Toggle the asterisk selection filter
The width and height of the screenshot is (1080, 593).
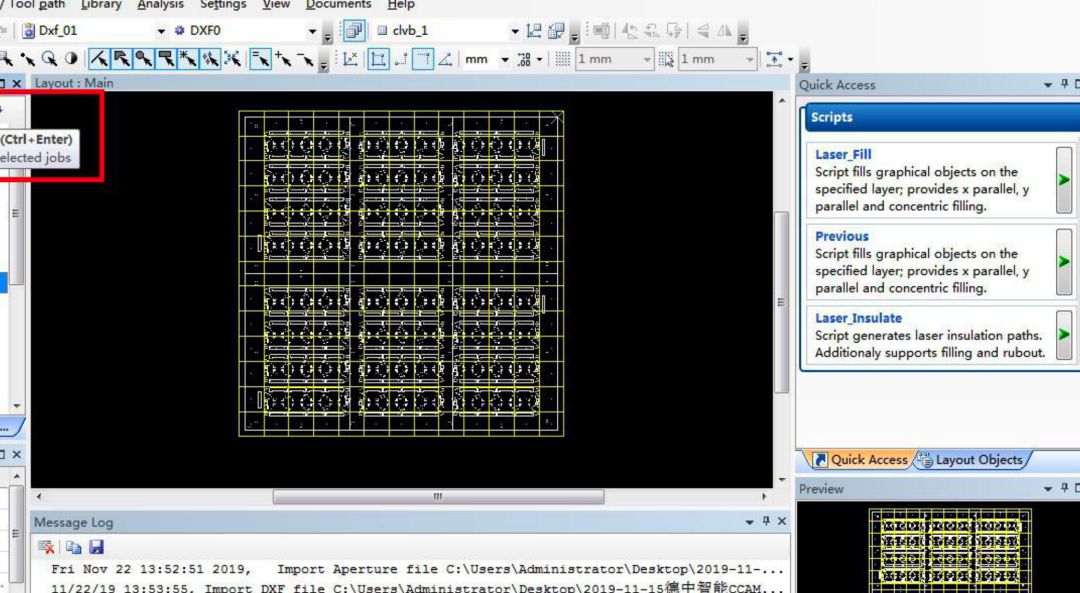tap(187, 59)
